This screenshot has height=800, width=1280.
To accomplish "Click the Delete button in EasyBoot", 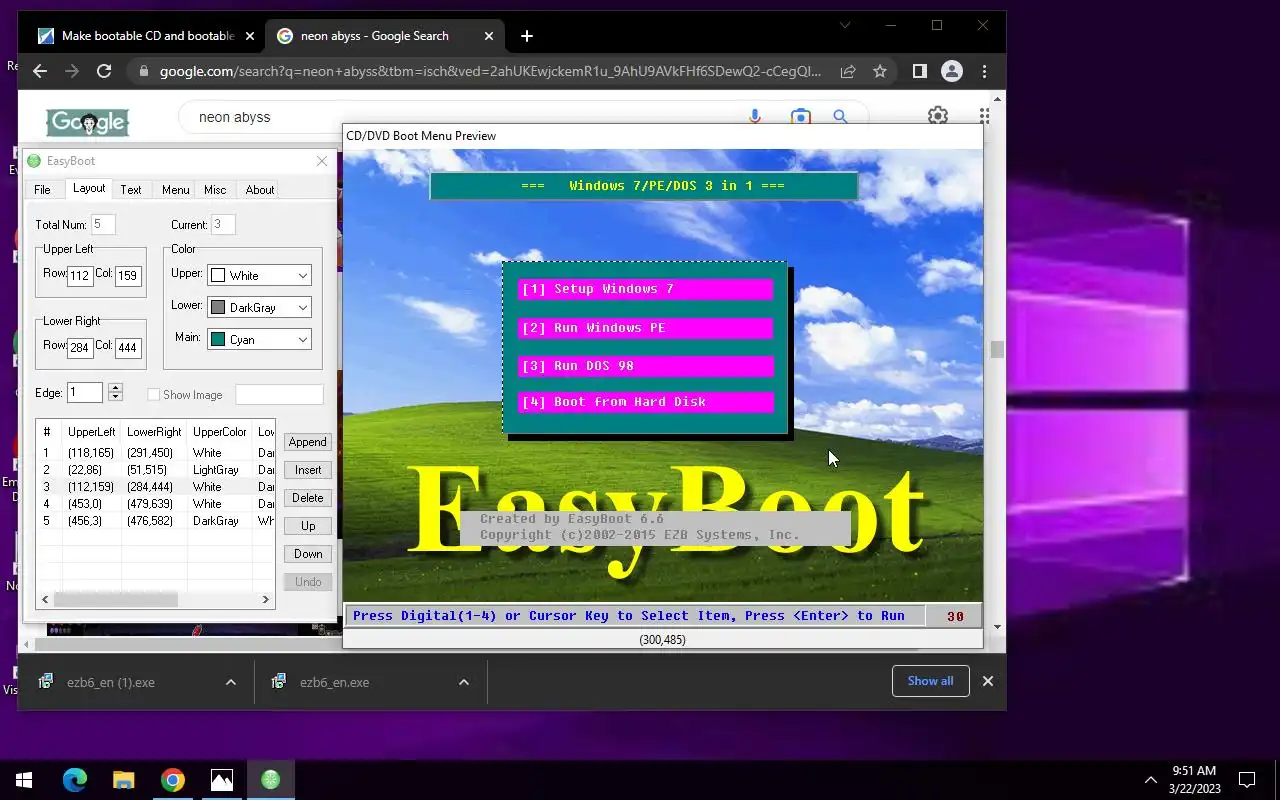I will click(307, 498).
